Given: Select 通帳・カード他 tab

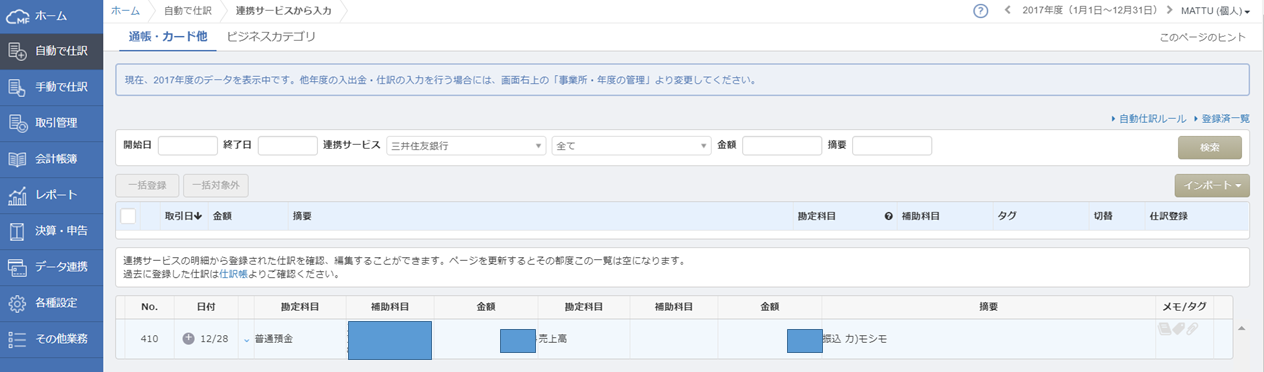Looking at the screenshot, I should (168, 37).
